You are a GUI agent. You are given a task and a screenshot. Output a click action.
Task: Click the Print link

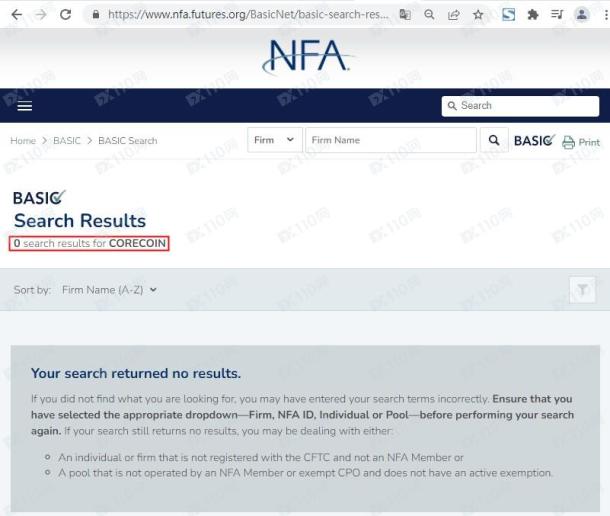tap(589, 142)
